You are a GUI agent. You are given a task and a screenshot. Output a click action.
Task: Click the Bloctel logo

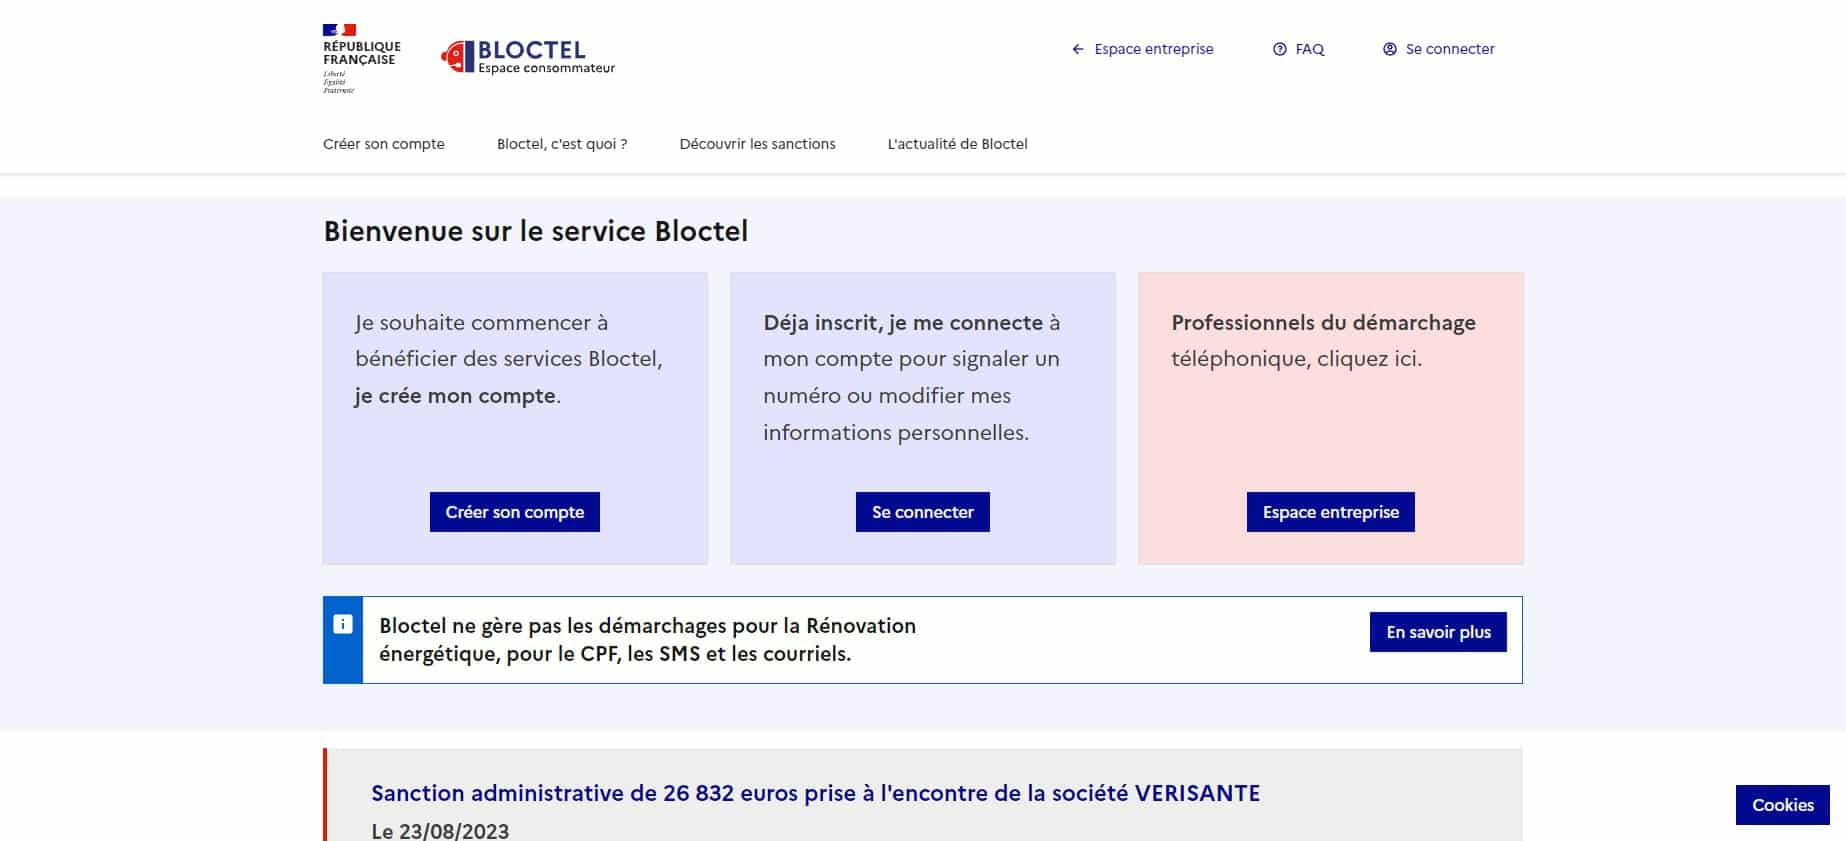pos(529,57)
